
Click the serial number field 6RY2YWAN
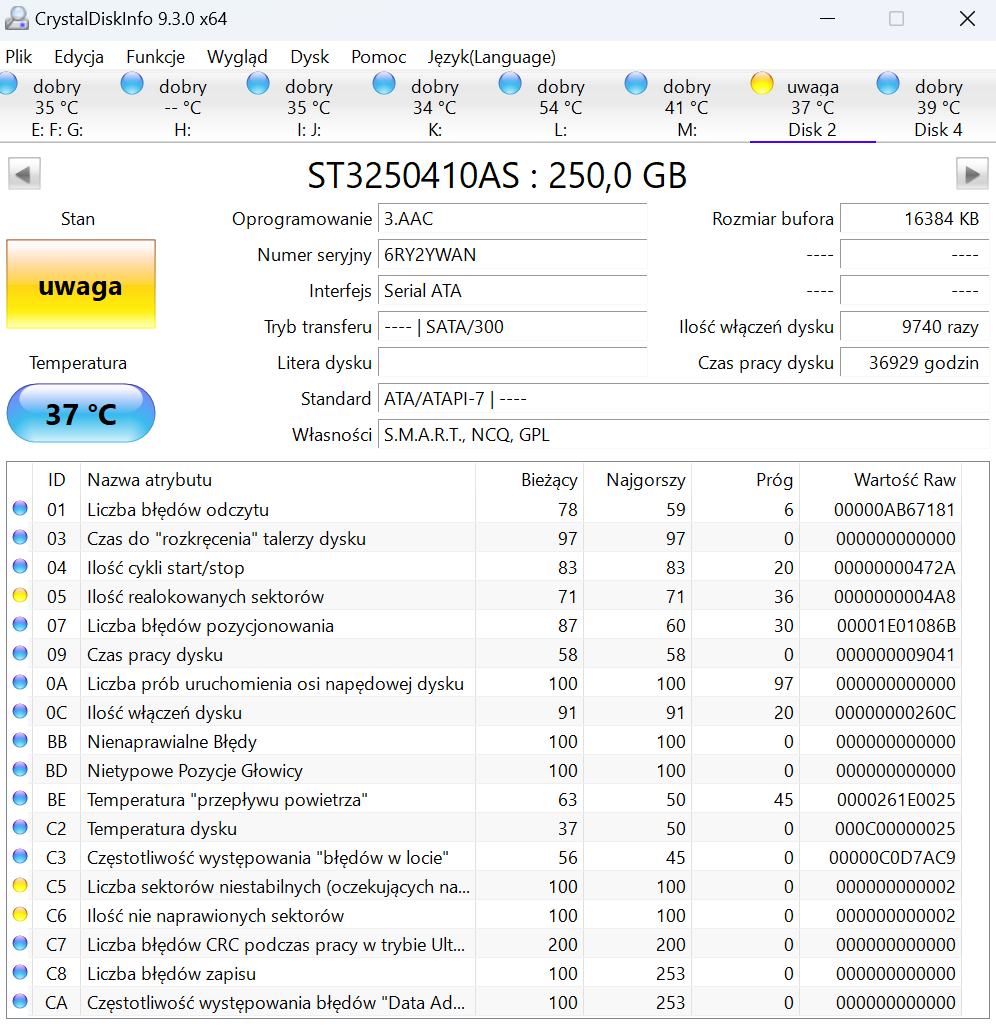point(512,255)
